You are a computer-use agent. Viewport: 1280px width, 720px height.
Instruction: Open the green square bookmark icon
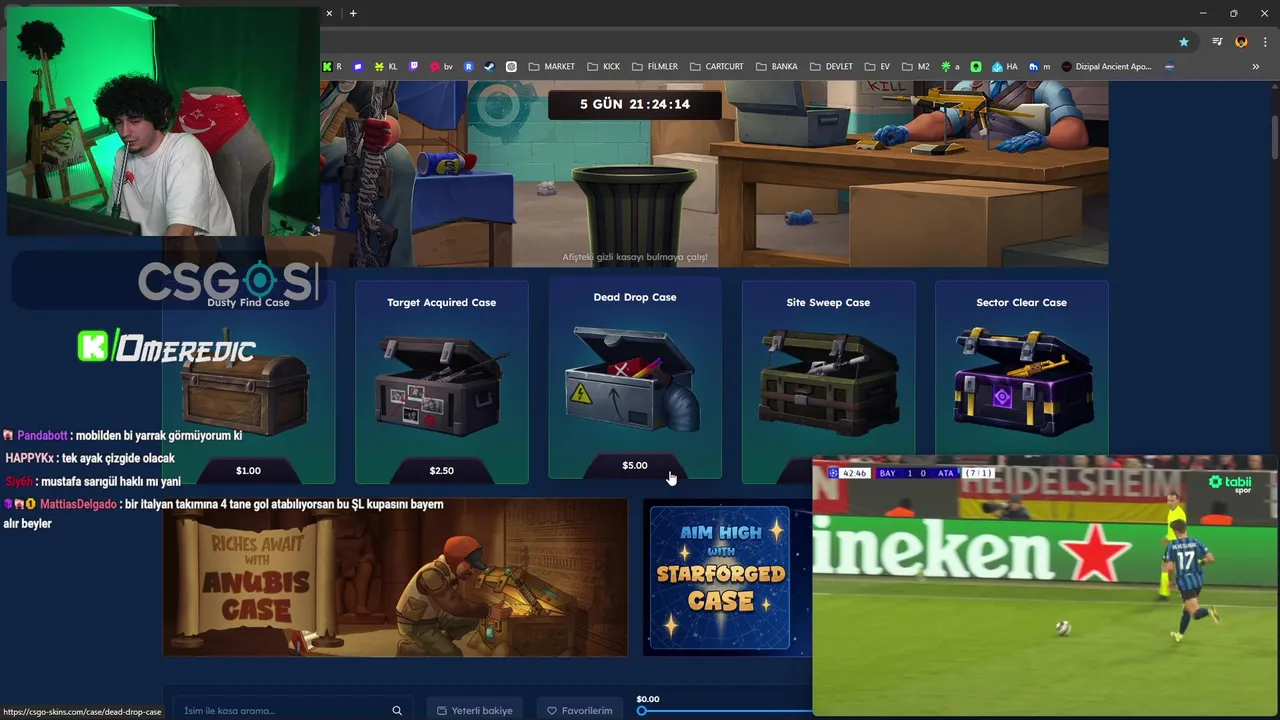976,67
